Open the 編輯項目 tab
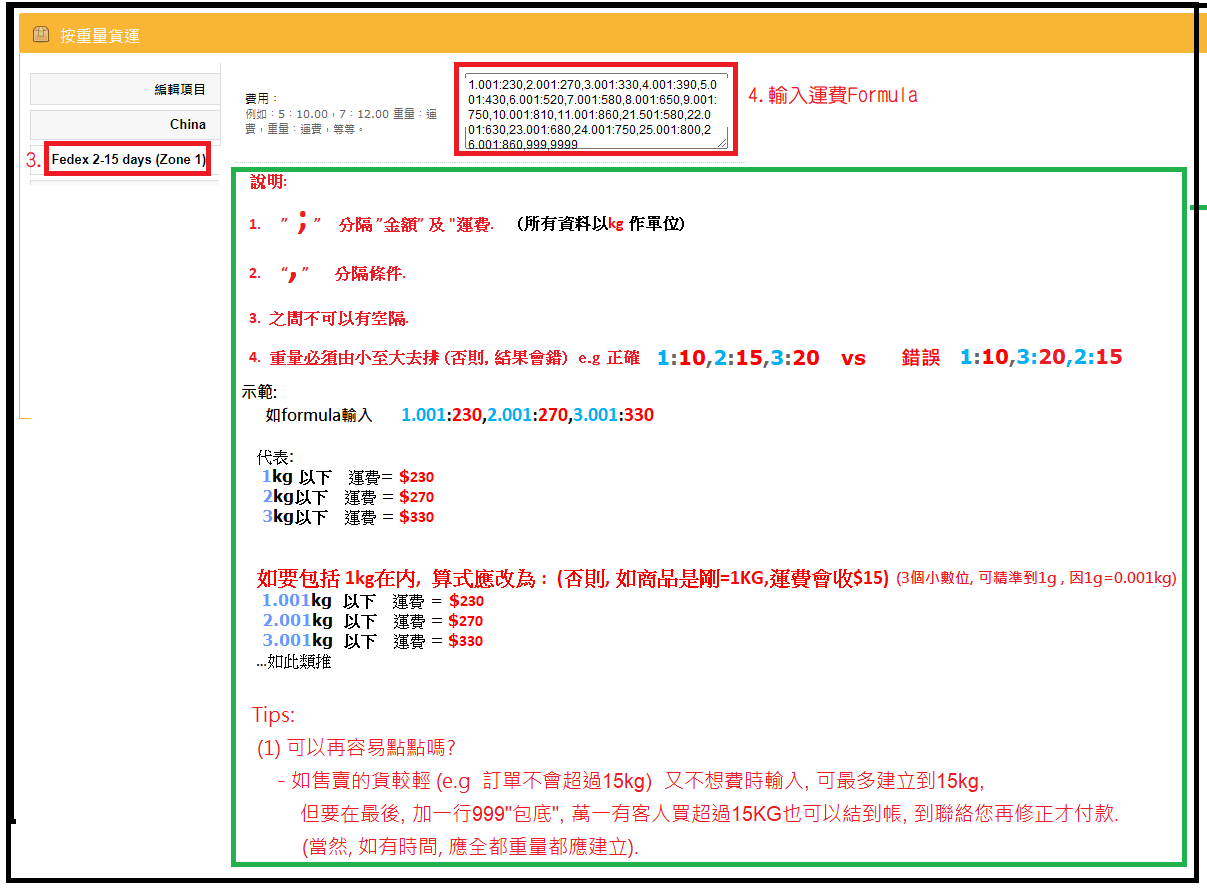Image resolution: width=1207 pixels, height=889 pixels. [126, 89]
